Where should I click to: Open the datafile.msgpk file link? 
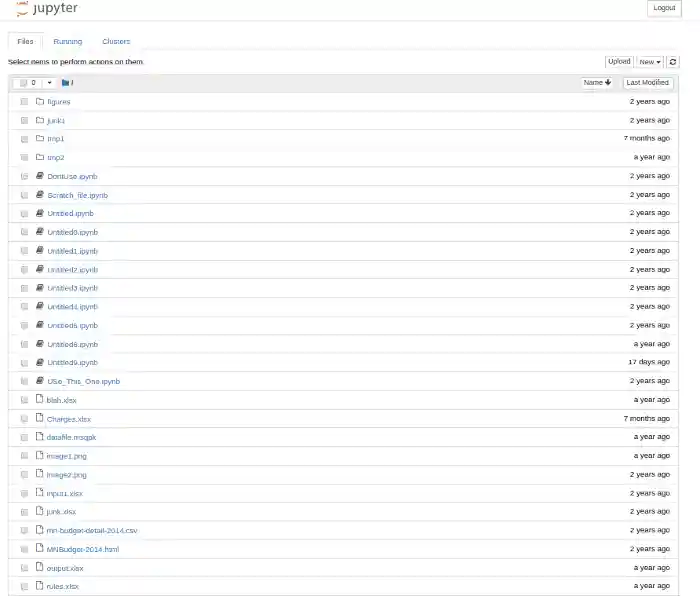(71, 438)
